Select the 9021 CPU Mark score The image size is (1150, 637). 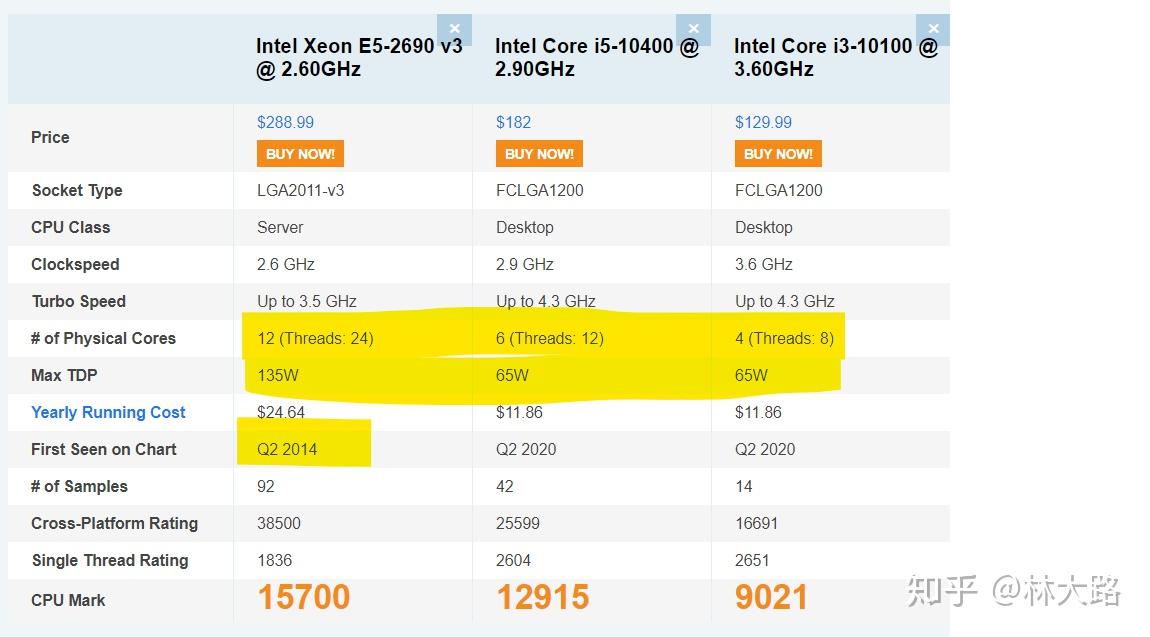click(x=771, y=597)
